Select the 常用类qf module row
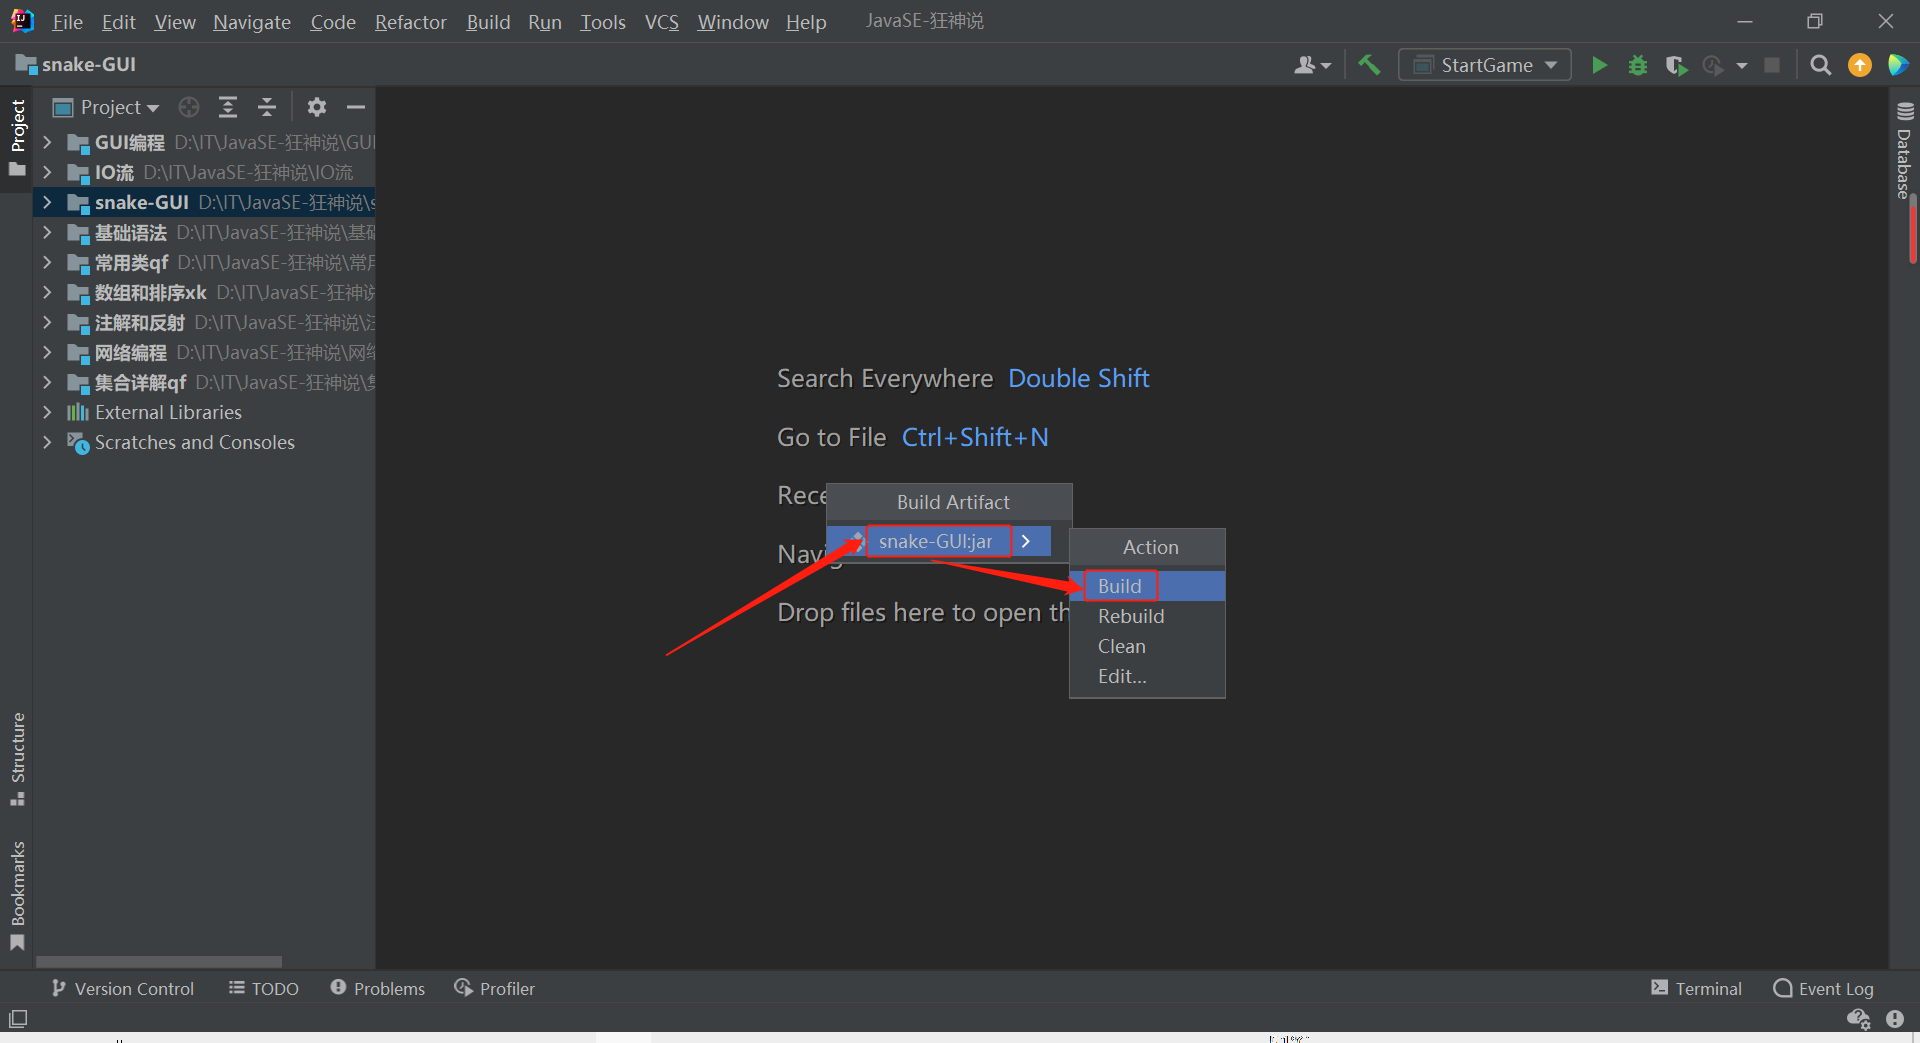1920x1043 pixels. [x=205, y=262]
